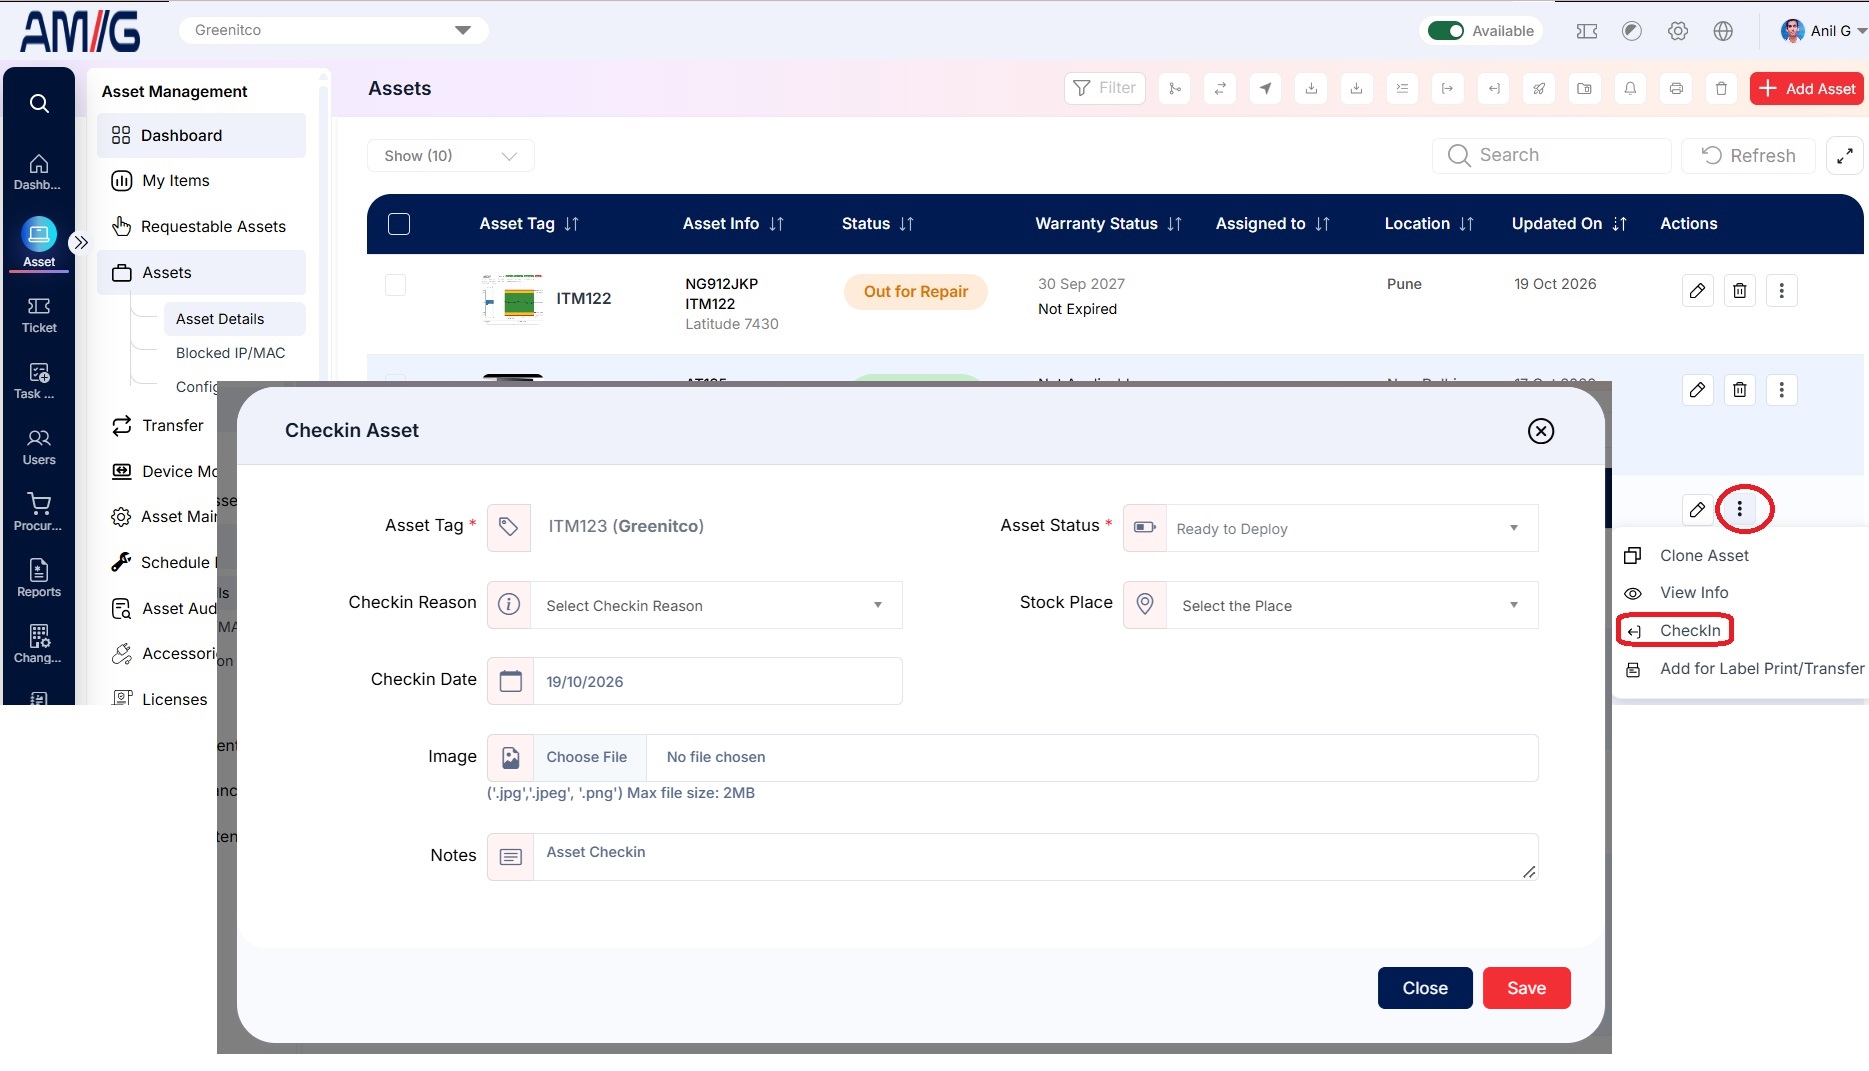The height and width of the screenshot is (1071, 1869).
Task: Toggle the Available status switch
Action: (1446, 31)
